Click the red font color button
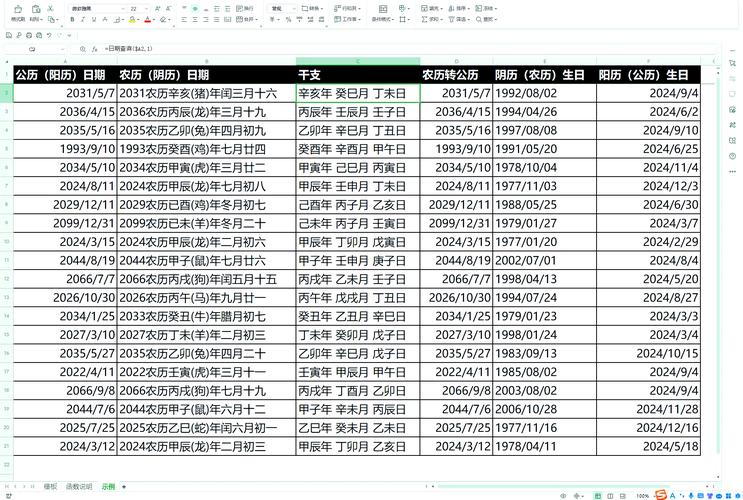Screen dimensions: 743x500 148,19
